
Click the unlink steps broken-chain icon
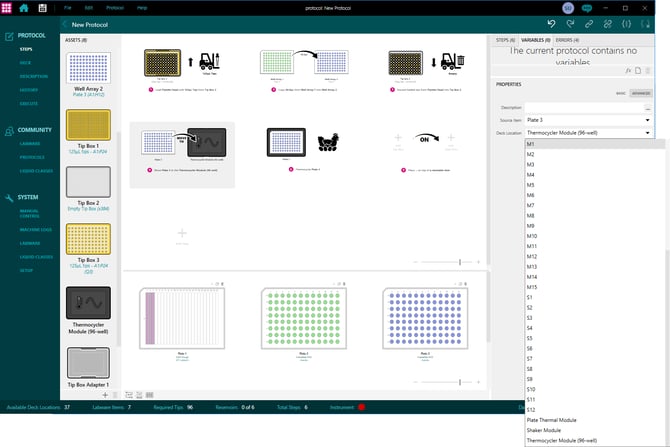coord(608,24)
